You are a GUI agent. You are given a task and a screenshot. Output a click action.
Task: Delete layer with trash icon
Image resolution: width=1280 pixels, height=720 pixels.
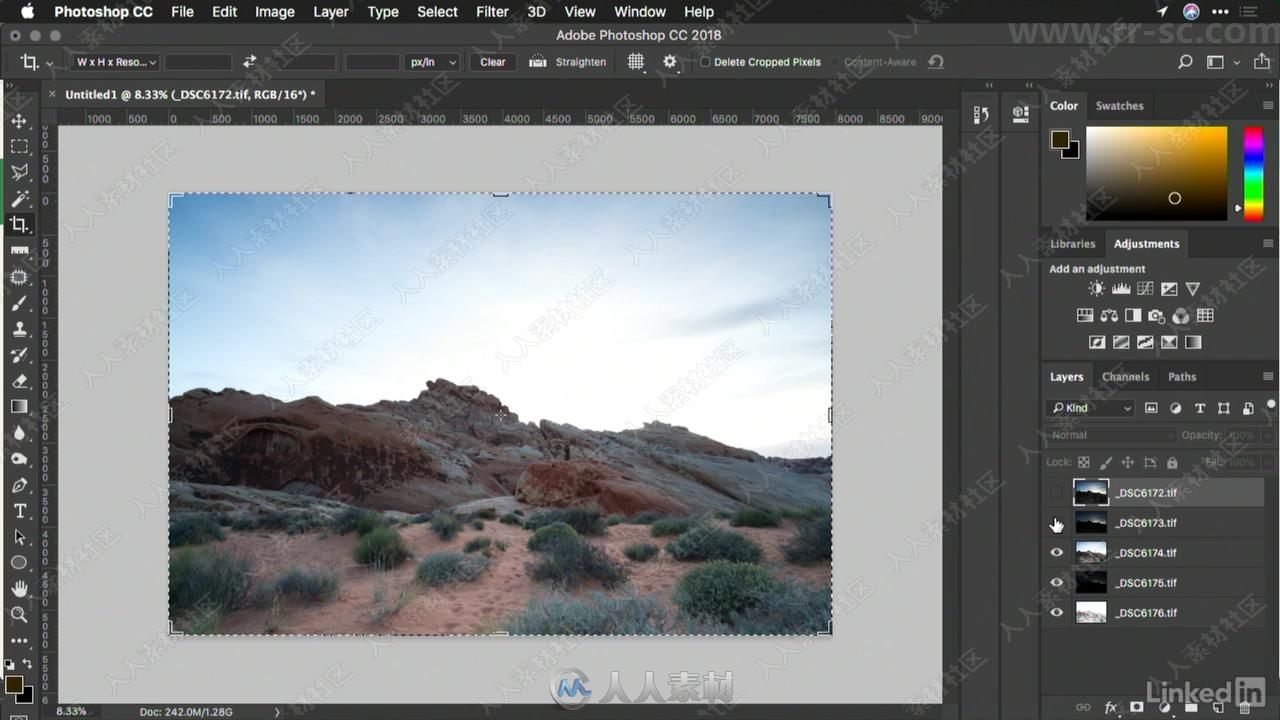[1244, 707]
